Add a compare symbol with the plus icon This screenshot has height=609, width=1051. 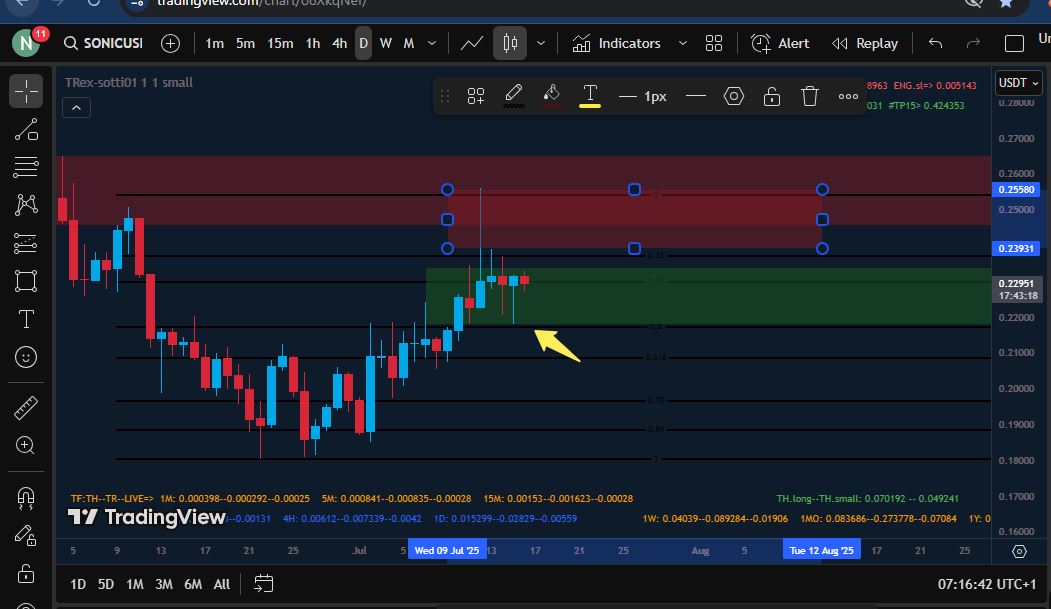coord(170,44)
